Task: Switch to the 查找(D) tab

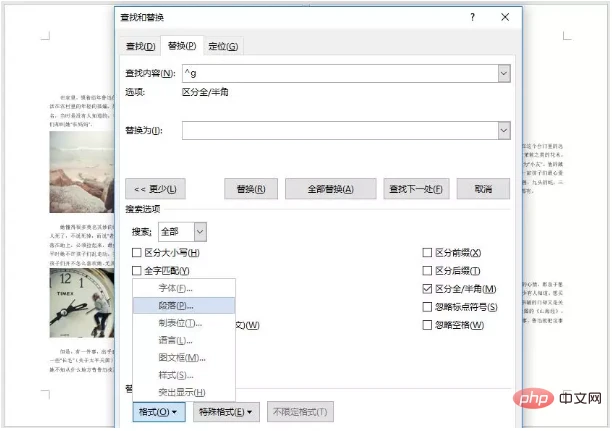Action: [141, 46]
